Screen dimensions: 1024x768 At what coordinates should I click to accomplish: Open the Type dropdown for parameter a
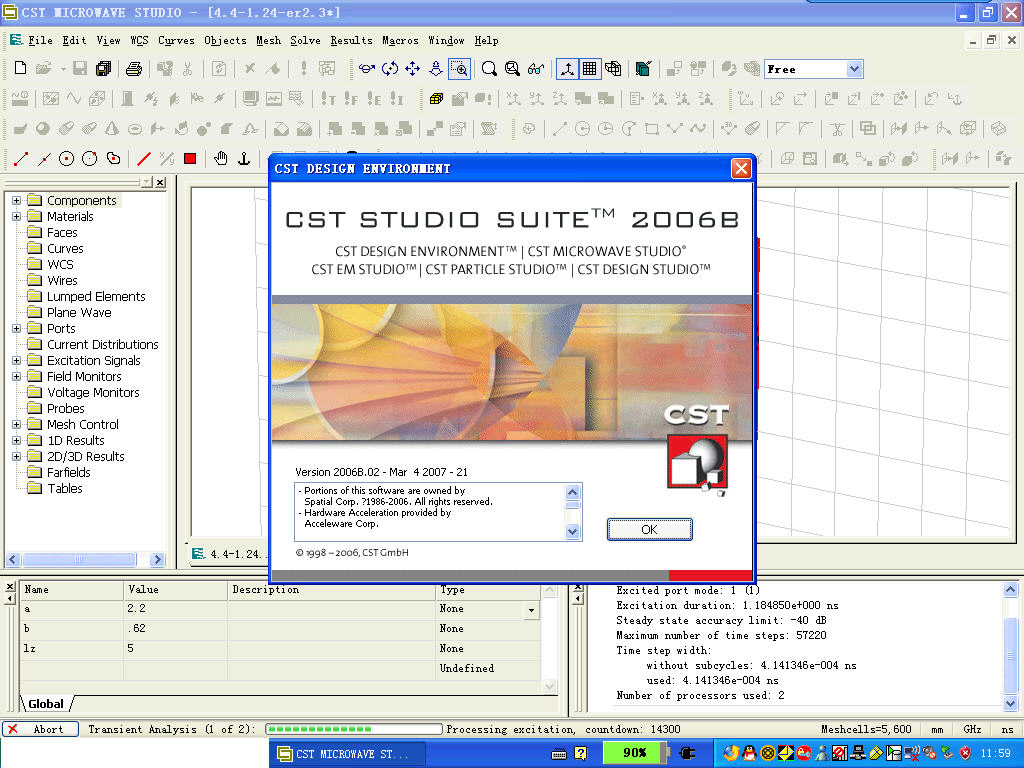[532, 610]
